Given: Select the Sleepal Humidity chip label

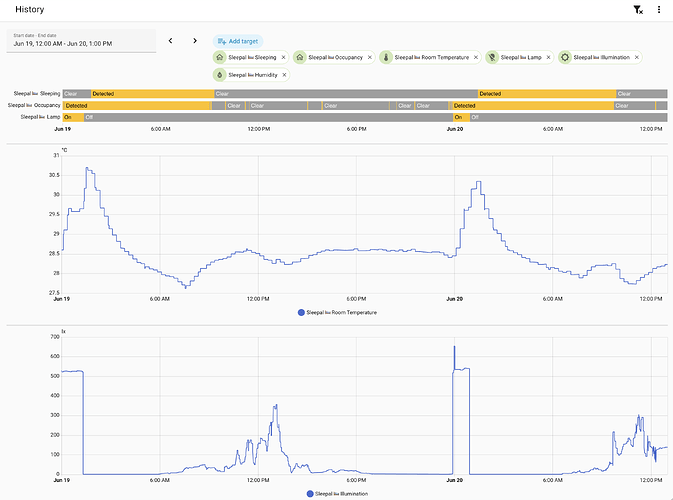Looking at the screenshot, I should click(253, 75).
